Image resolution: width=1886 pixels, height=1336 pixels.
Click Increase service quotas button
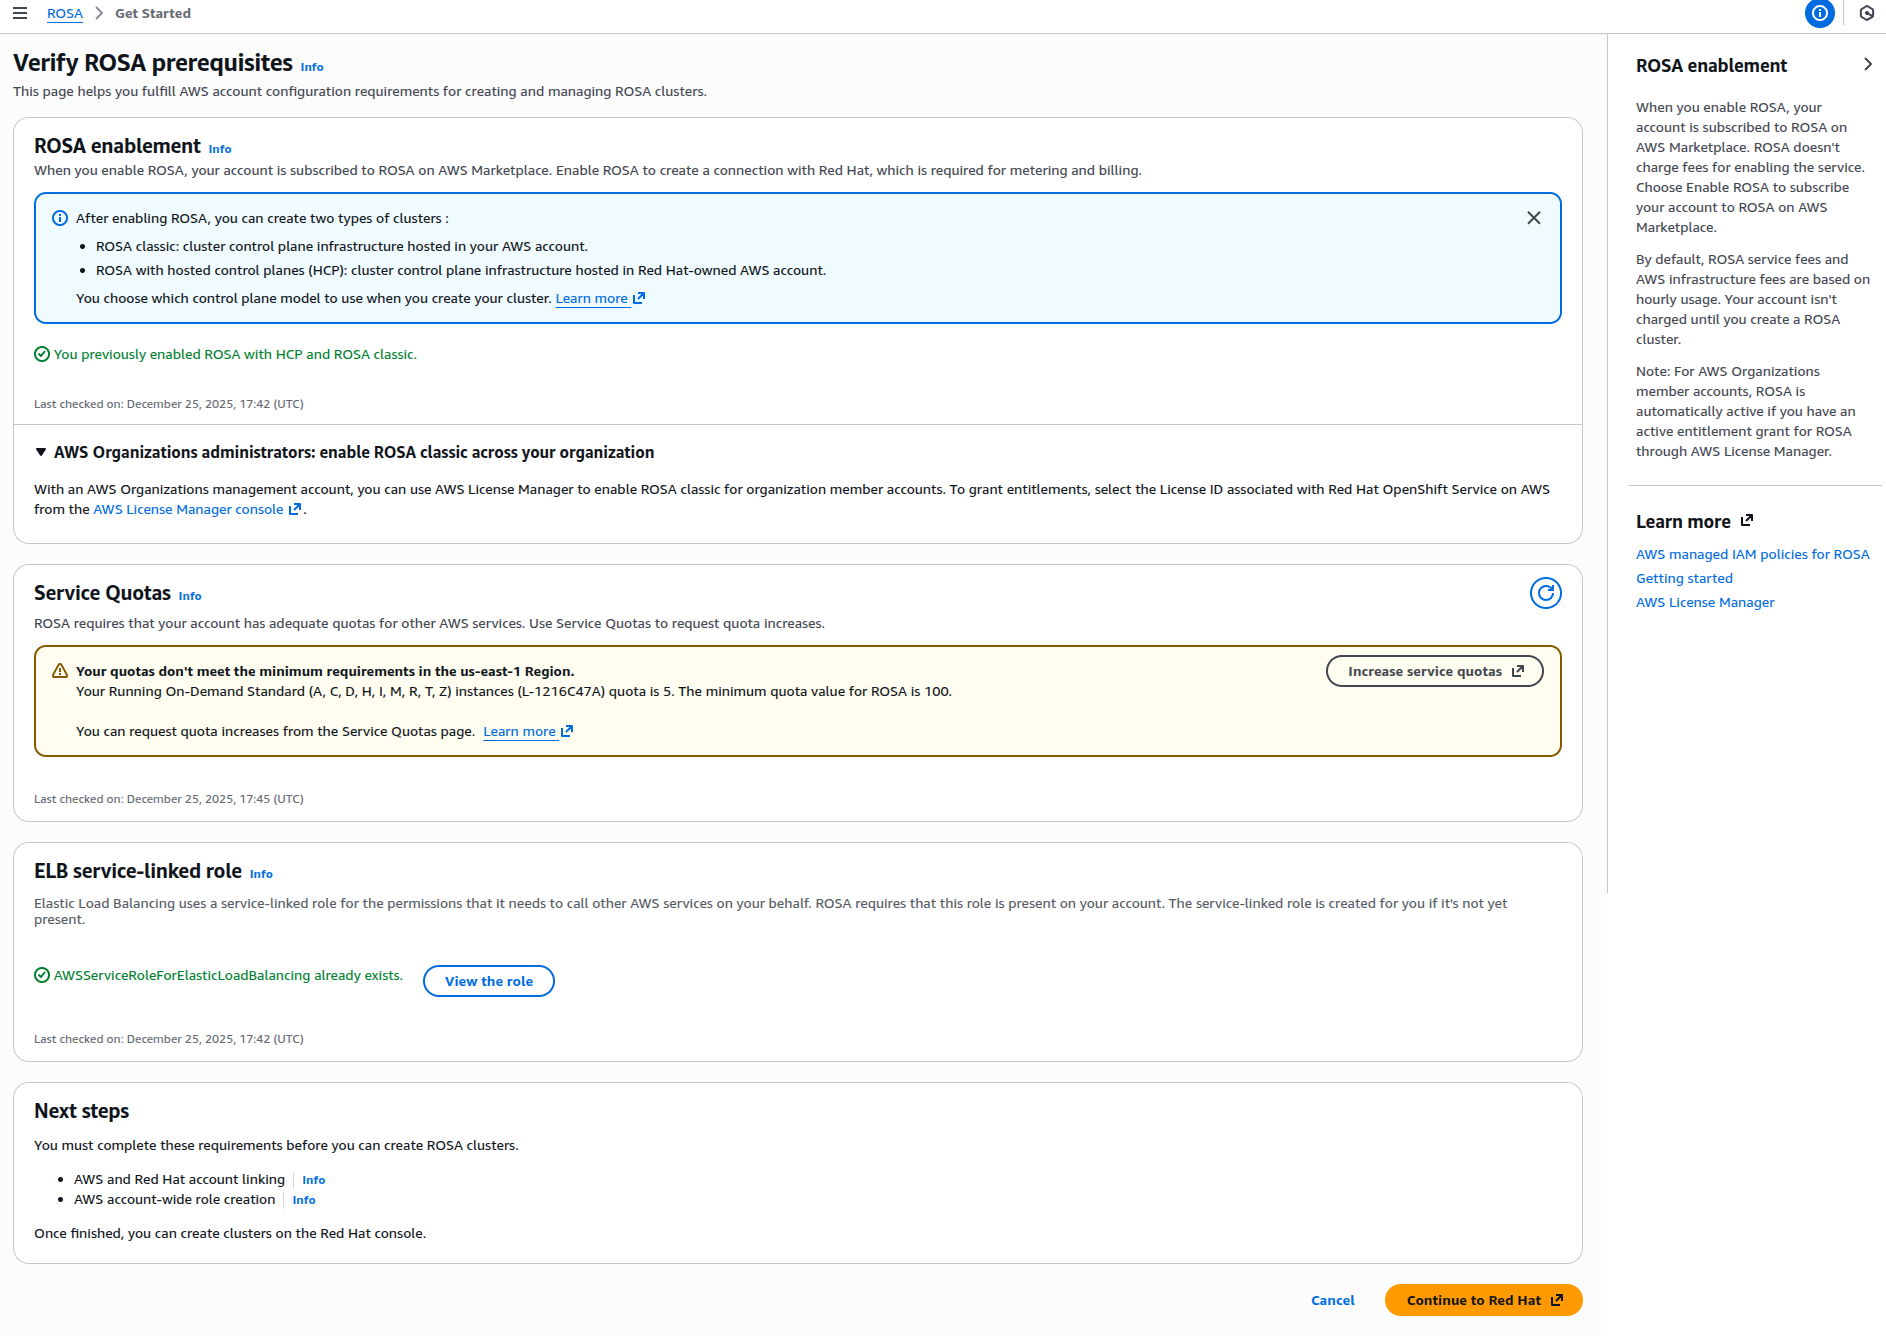pyautogui.click(x=1434, y=671)
